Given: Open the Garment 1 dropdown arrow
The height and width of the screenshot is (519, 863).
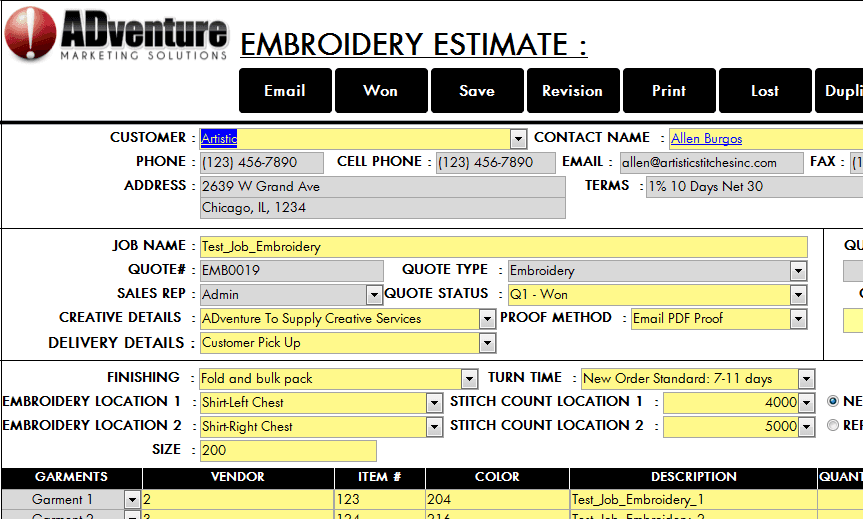Looking at the screenshot, I should click(132, 500).
